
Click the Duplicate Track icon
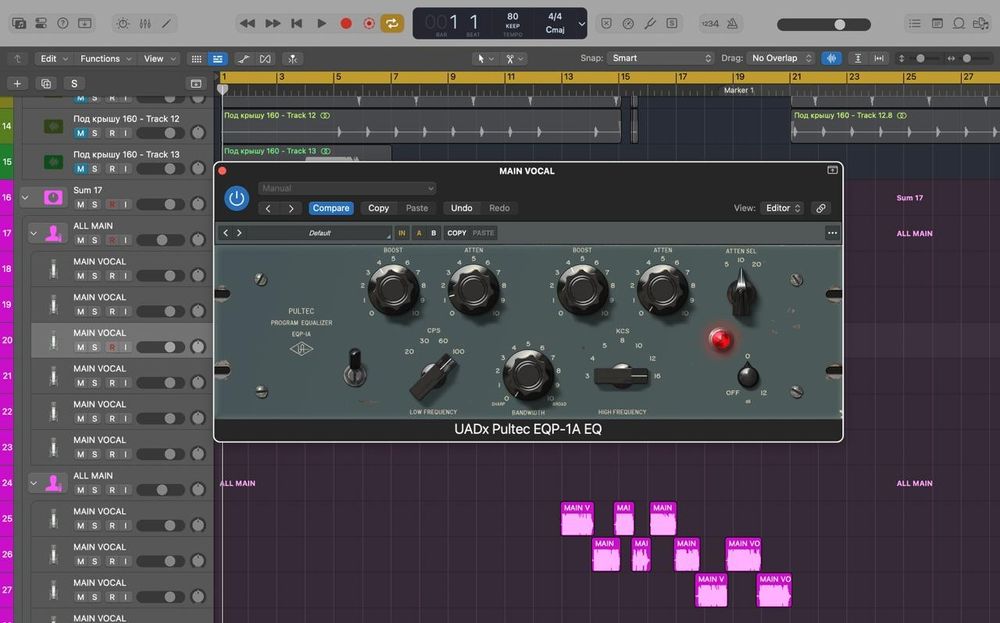tap(45, 84)
